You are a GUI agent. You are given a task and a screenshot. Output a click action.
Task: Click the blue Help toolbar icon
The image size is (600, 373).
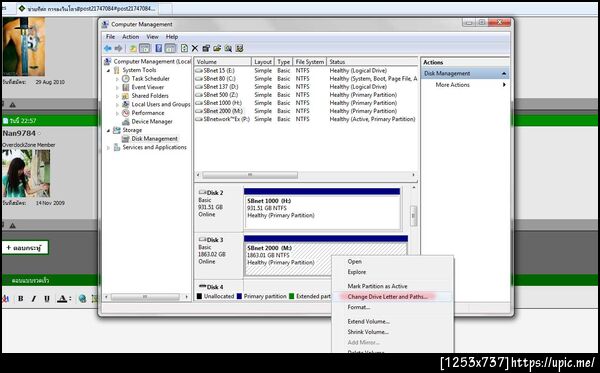click(158, 48)
